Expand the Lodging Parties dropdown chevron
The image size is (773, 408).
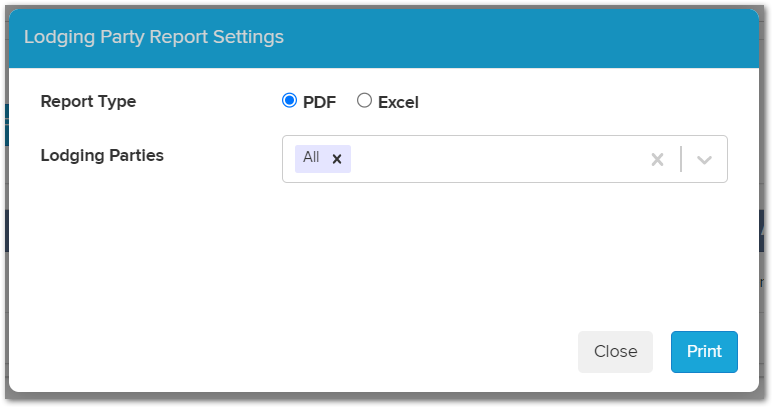tap(704, 160)
